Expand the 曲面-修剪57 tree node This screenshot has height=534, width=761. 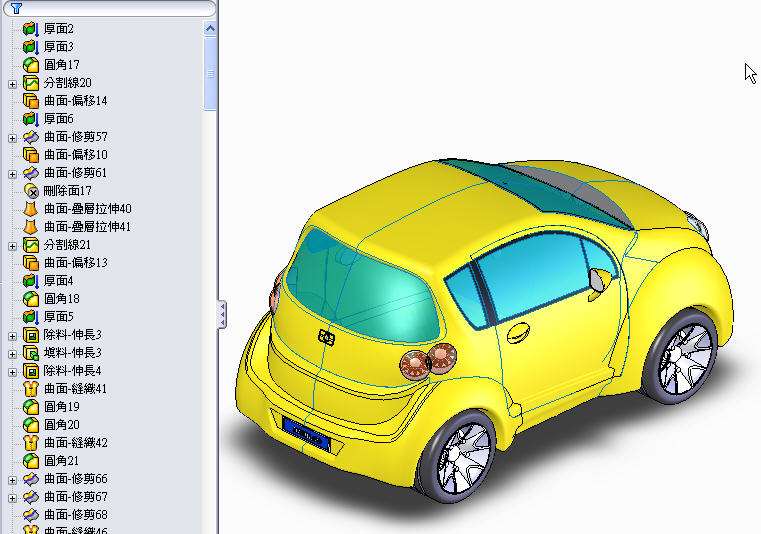[x=13, y=138]
